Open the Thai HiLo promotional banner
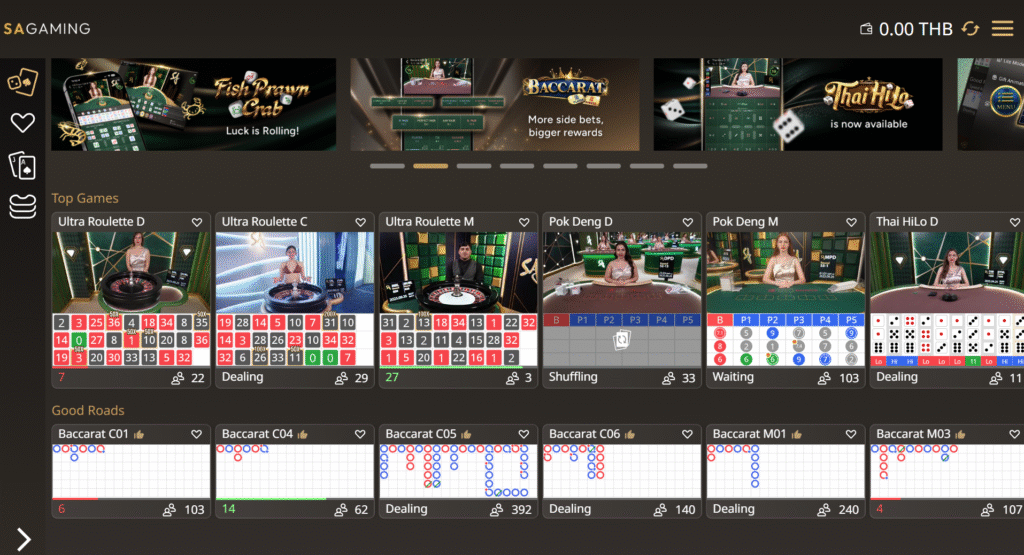 pyautogui.click(x=797, y=104)
